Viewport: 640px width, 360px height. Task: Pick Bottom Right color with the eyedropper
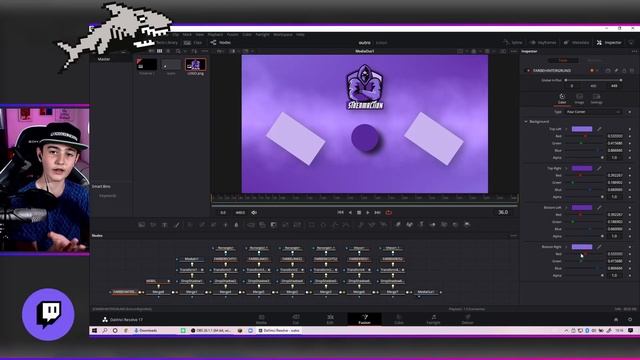(599, 247)
